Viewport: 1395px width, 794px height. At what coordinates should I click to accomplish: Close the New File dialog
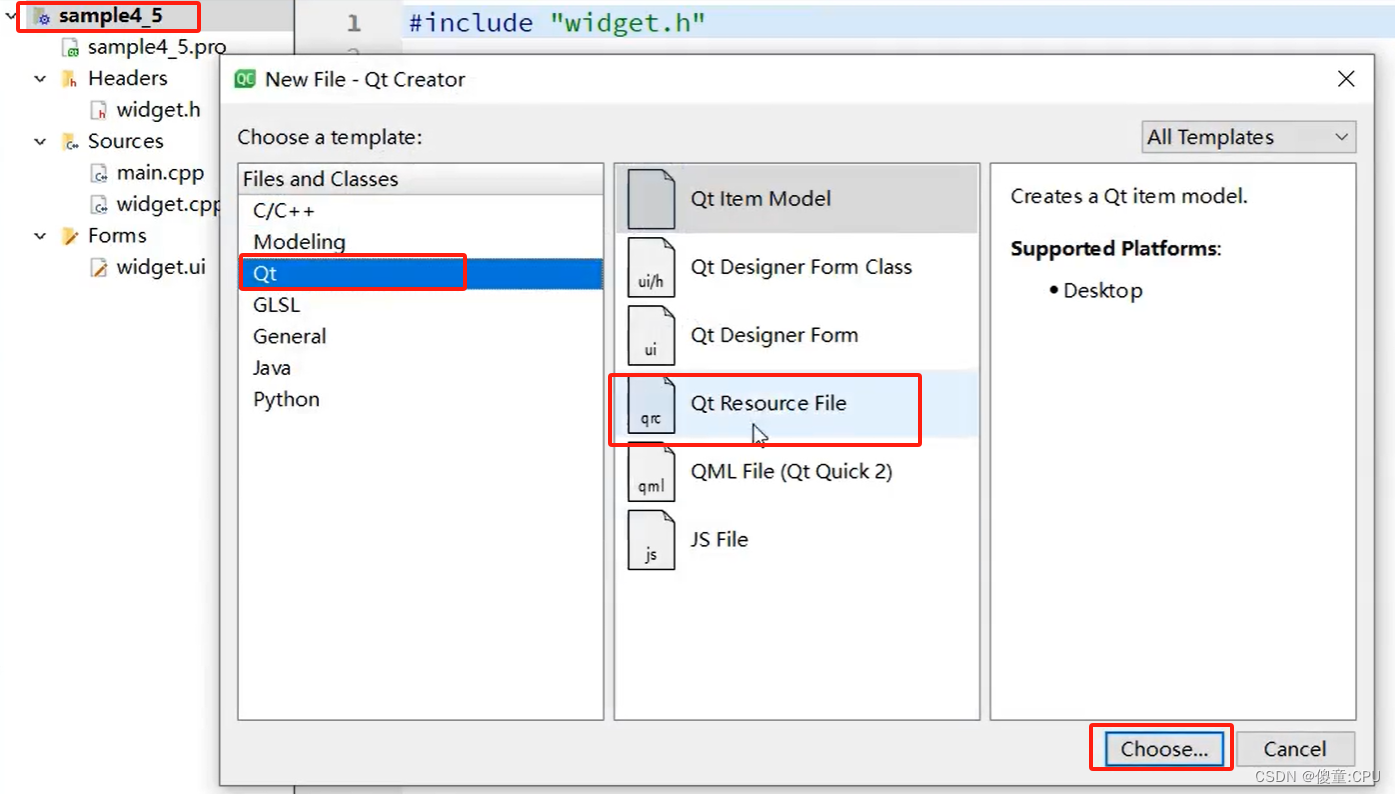1346,79
